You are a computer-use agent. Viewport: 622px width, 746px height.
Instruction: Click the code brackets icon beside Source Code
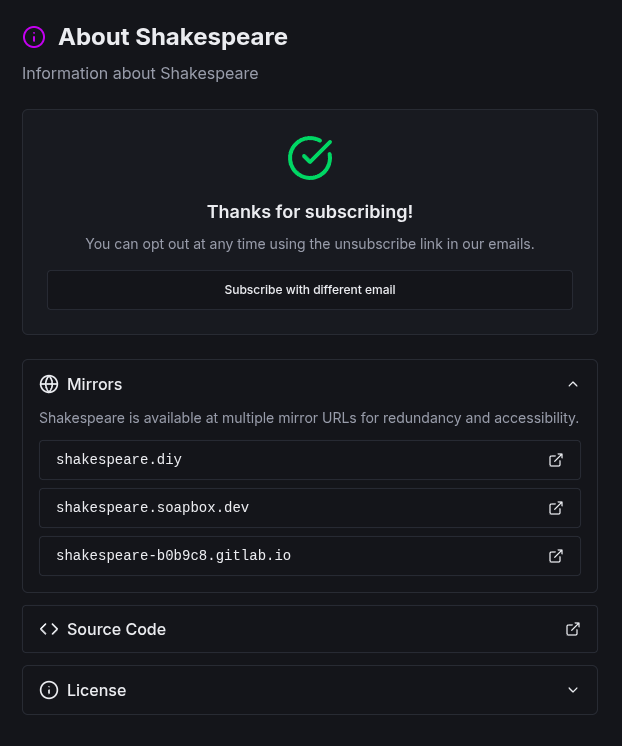tap(49, 629)
